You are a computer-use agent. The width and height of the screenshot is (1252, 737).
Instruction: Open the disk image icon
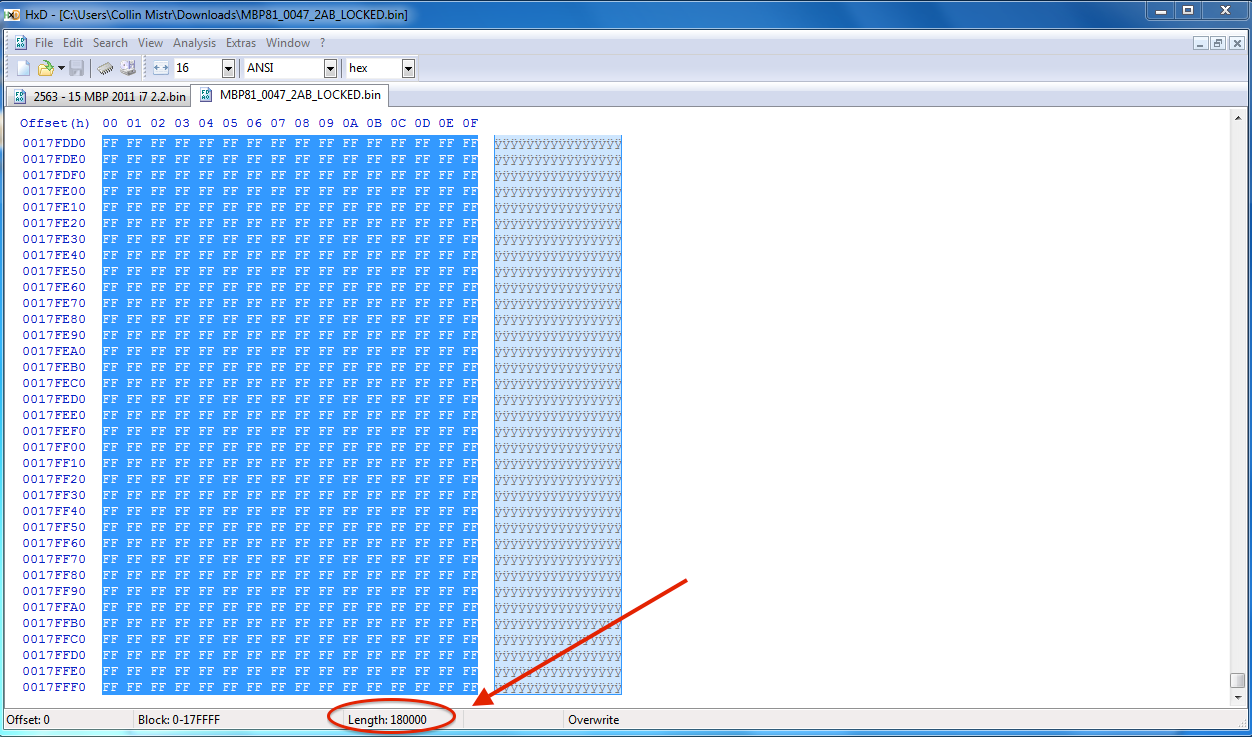[x=128, y=68]
